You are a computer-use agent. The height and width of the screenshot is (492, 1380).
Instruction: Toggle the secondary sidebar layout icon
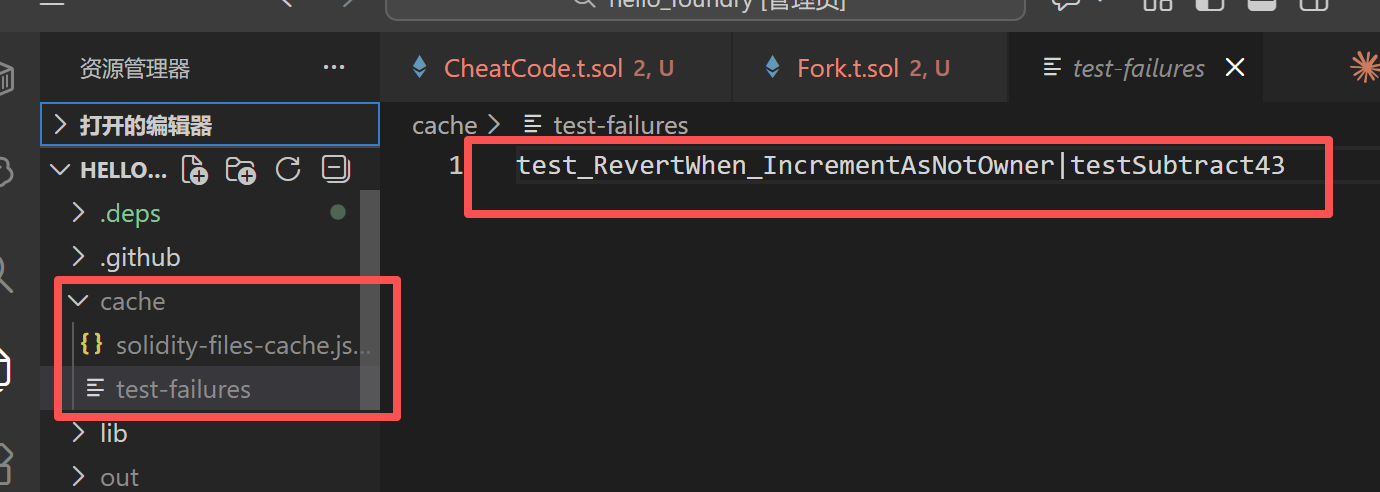click(1313, 4)
